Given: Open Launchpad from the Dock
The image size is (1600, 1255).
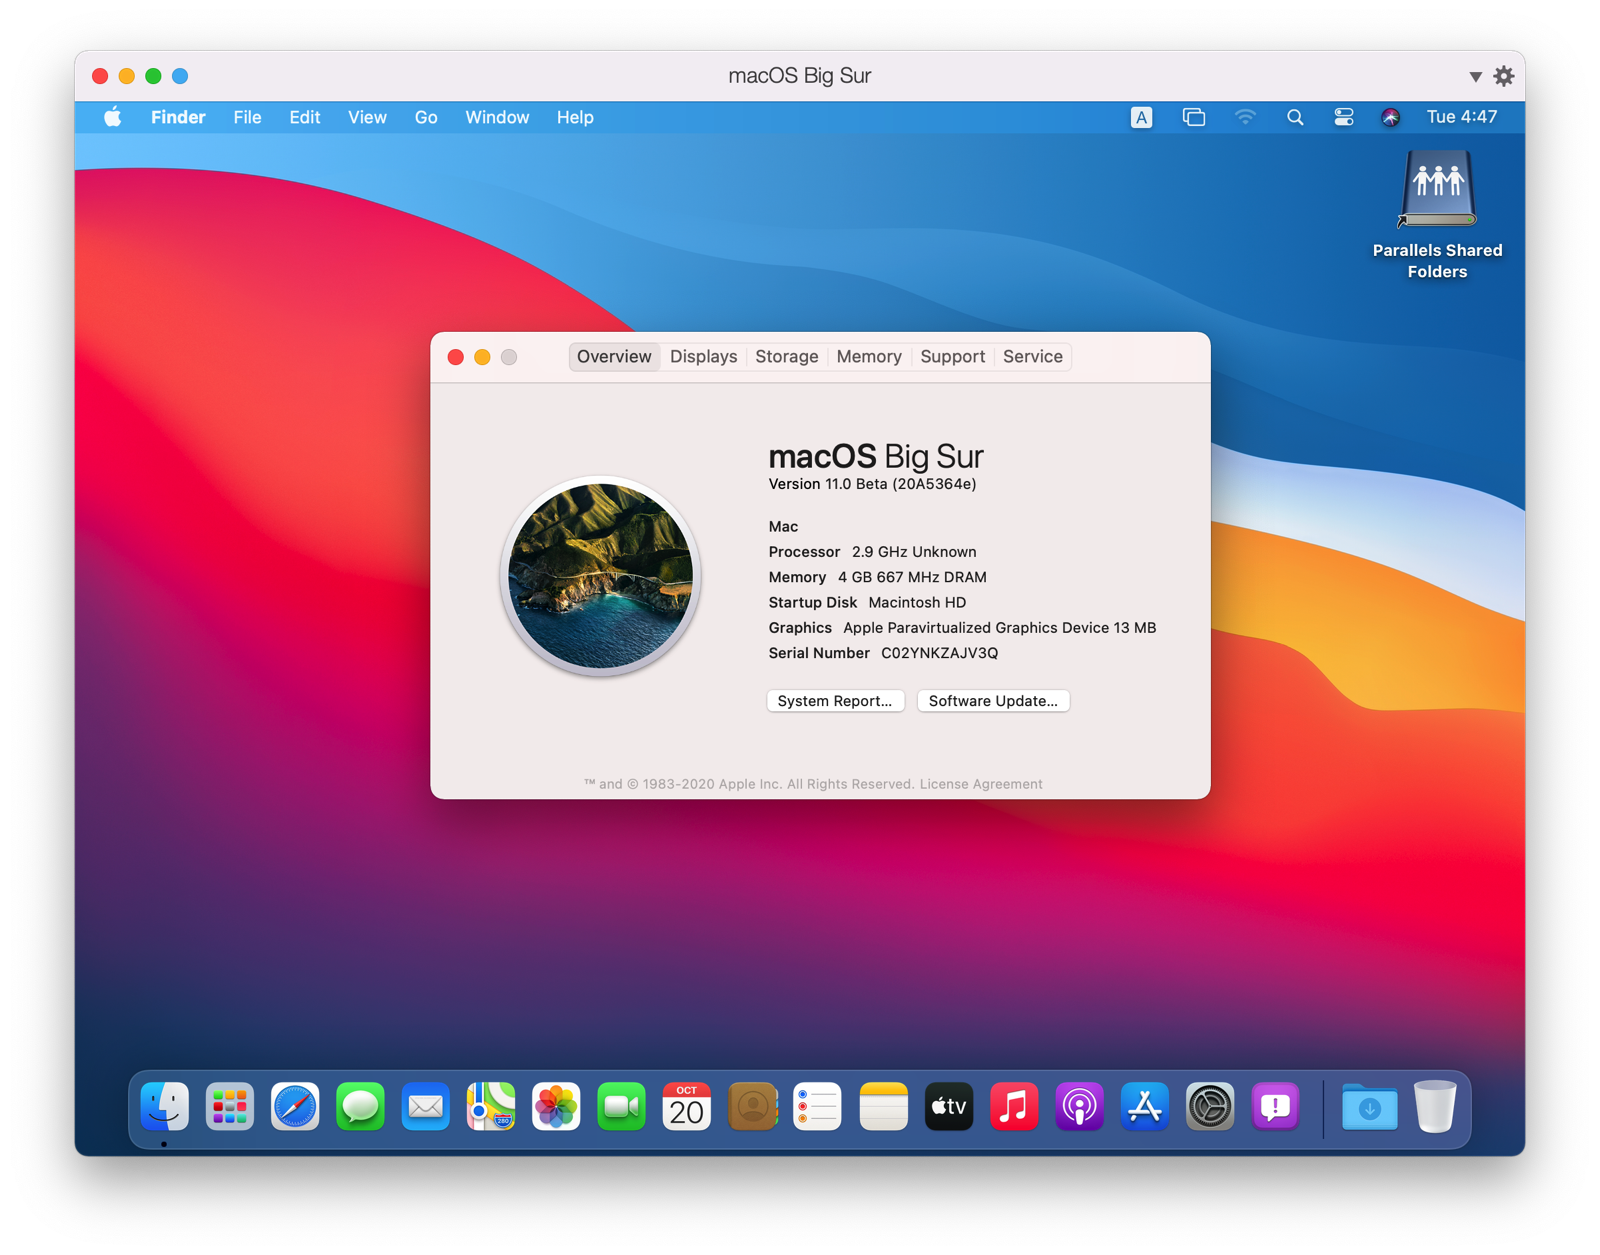Looking at the screenshot, I should pos(229,1106).
